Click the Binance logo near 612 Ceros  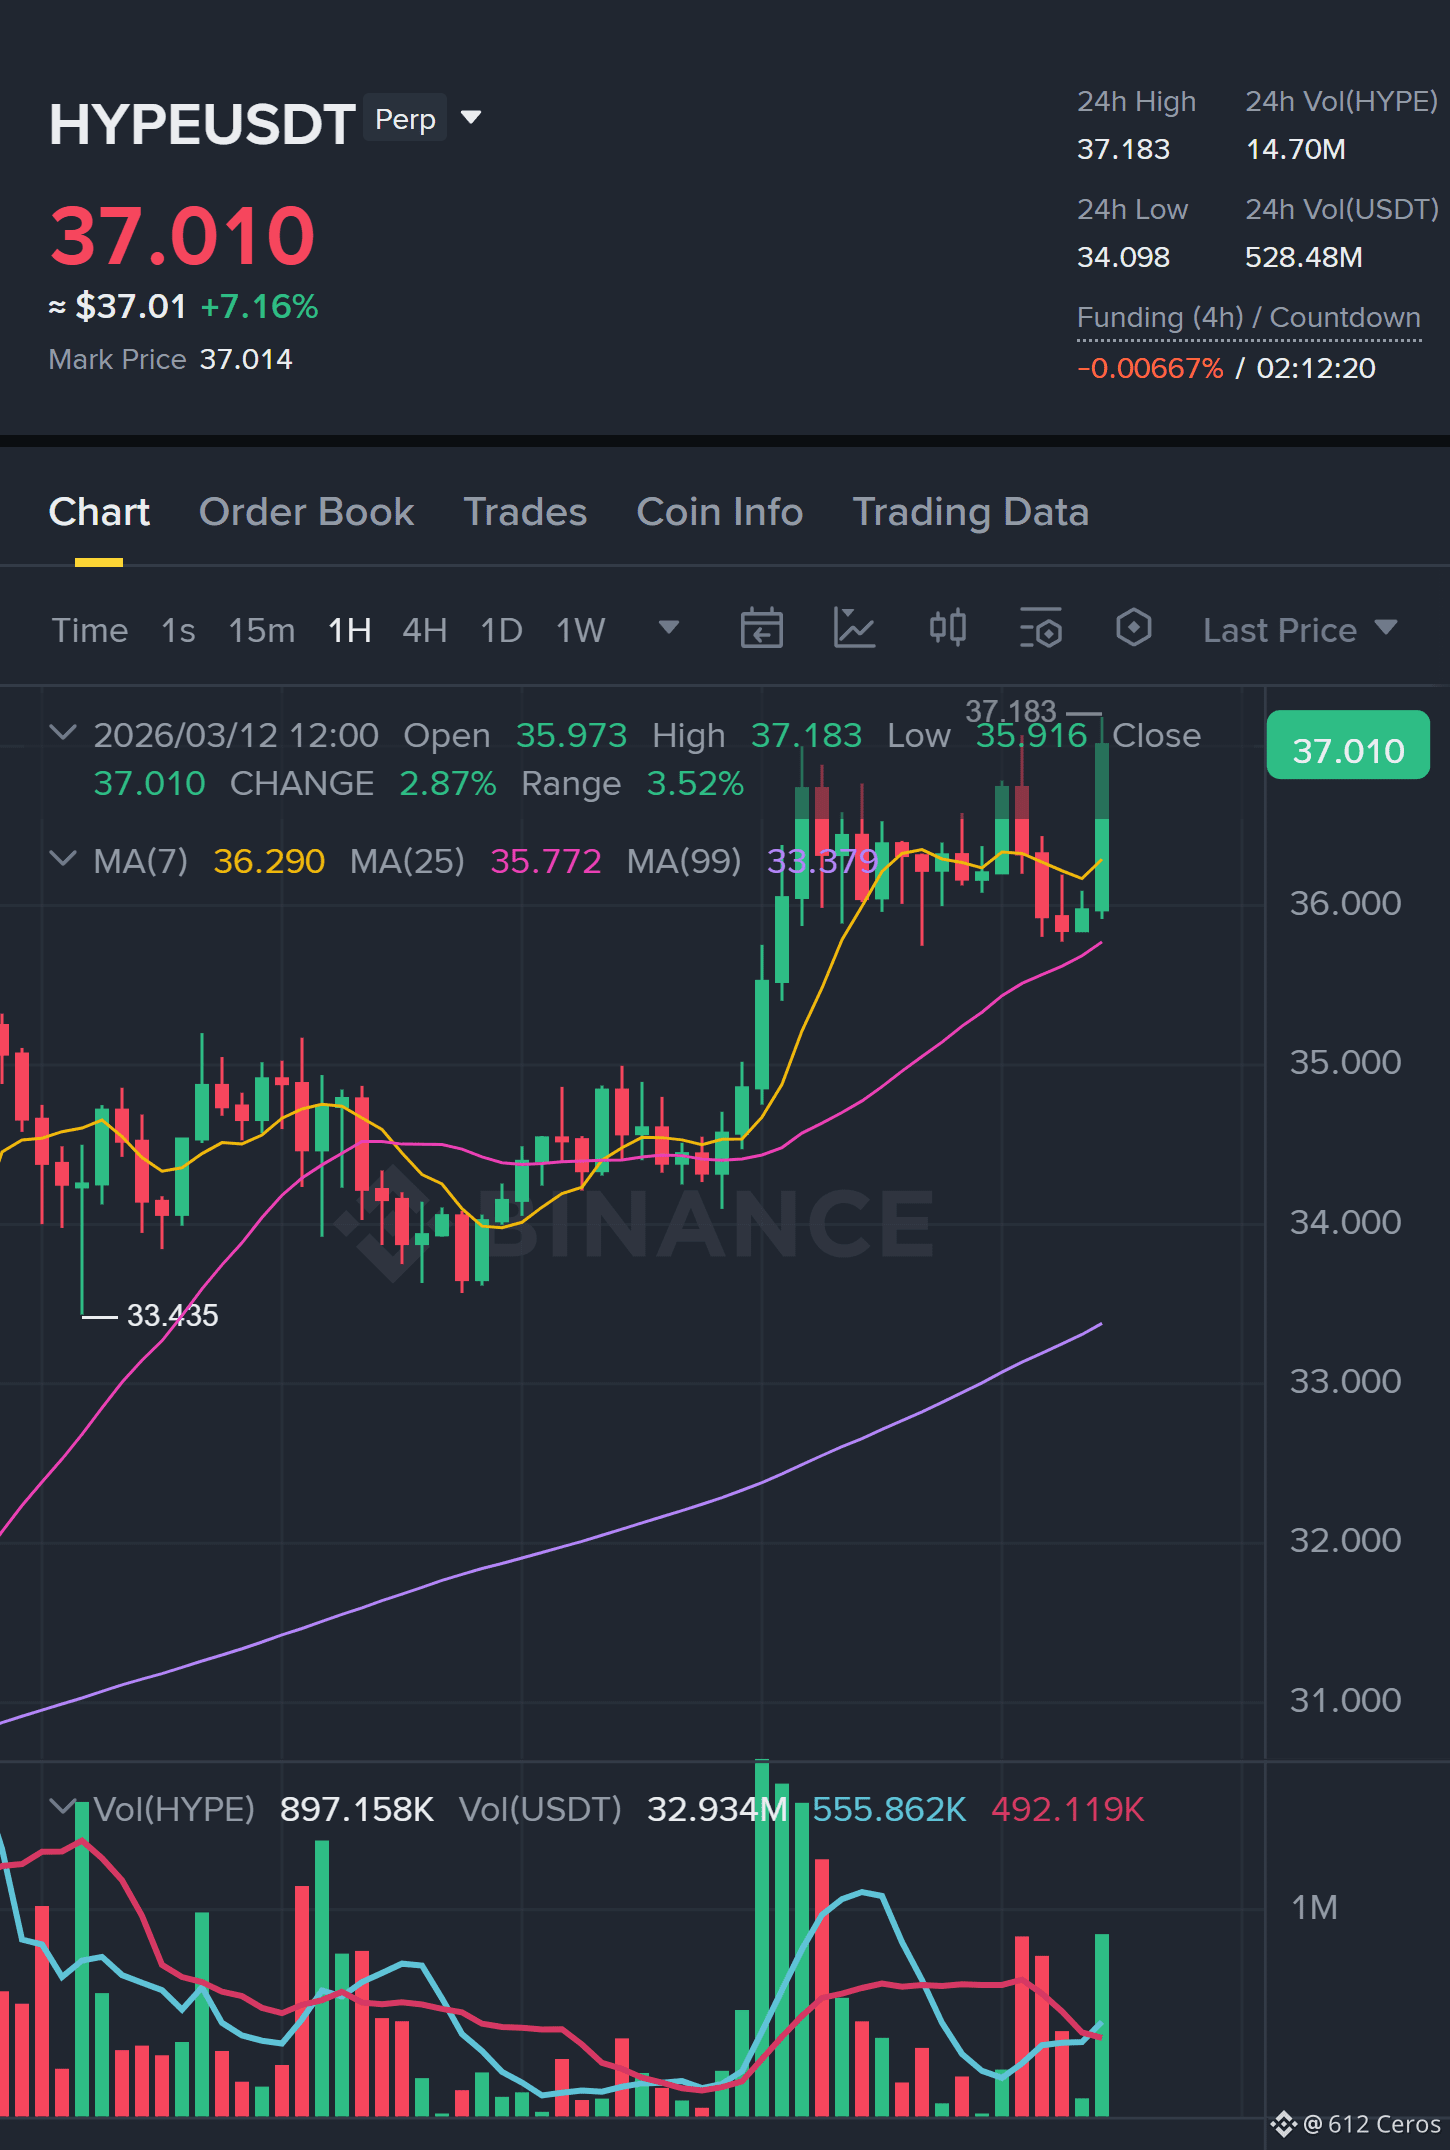pyautogui.click(x=1283, y=2123)
